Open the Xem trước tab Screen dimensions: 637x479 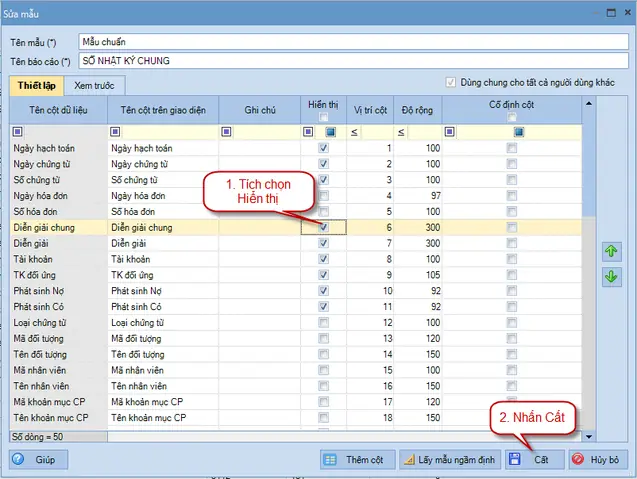click(94, 86)
